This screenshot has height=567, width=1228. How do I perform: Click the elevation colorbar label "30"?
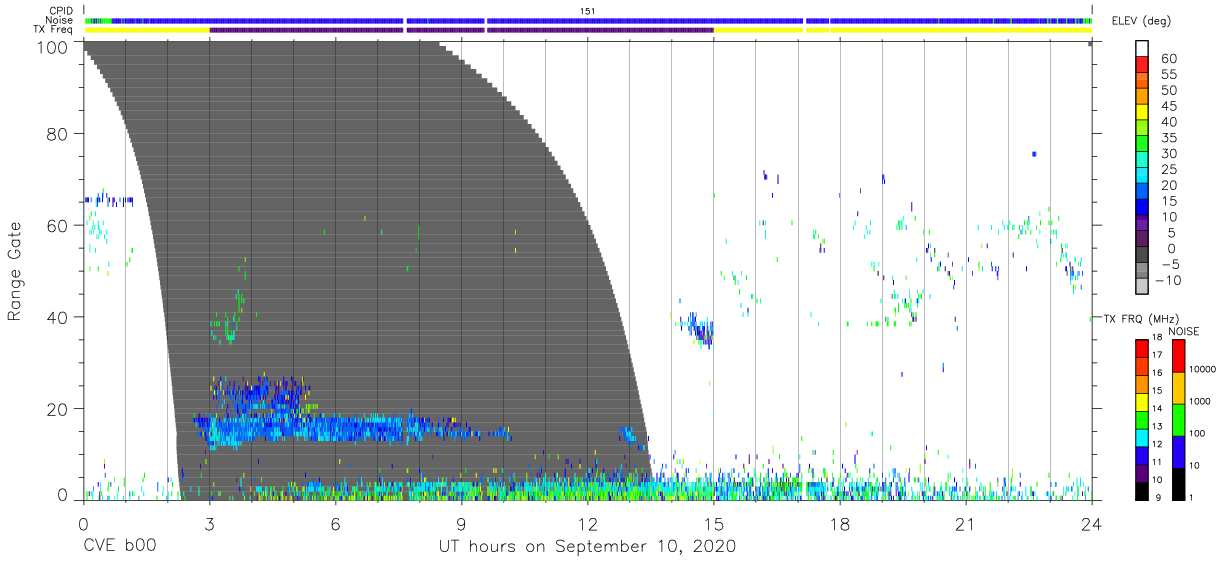pos(1168,154)
